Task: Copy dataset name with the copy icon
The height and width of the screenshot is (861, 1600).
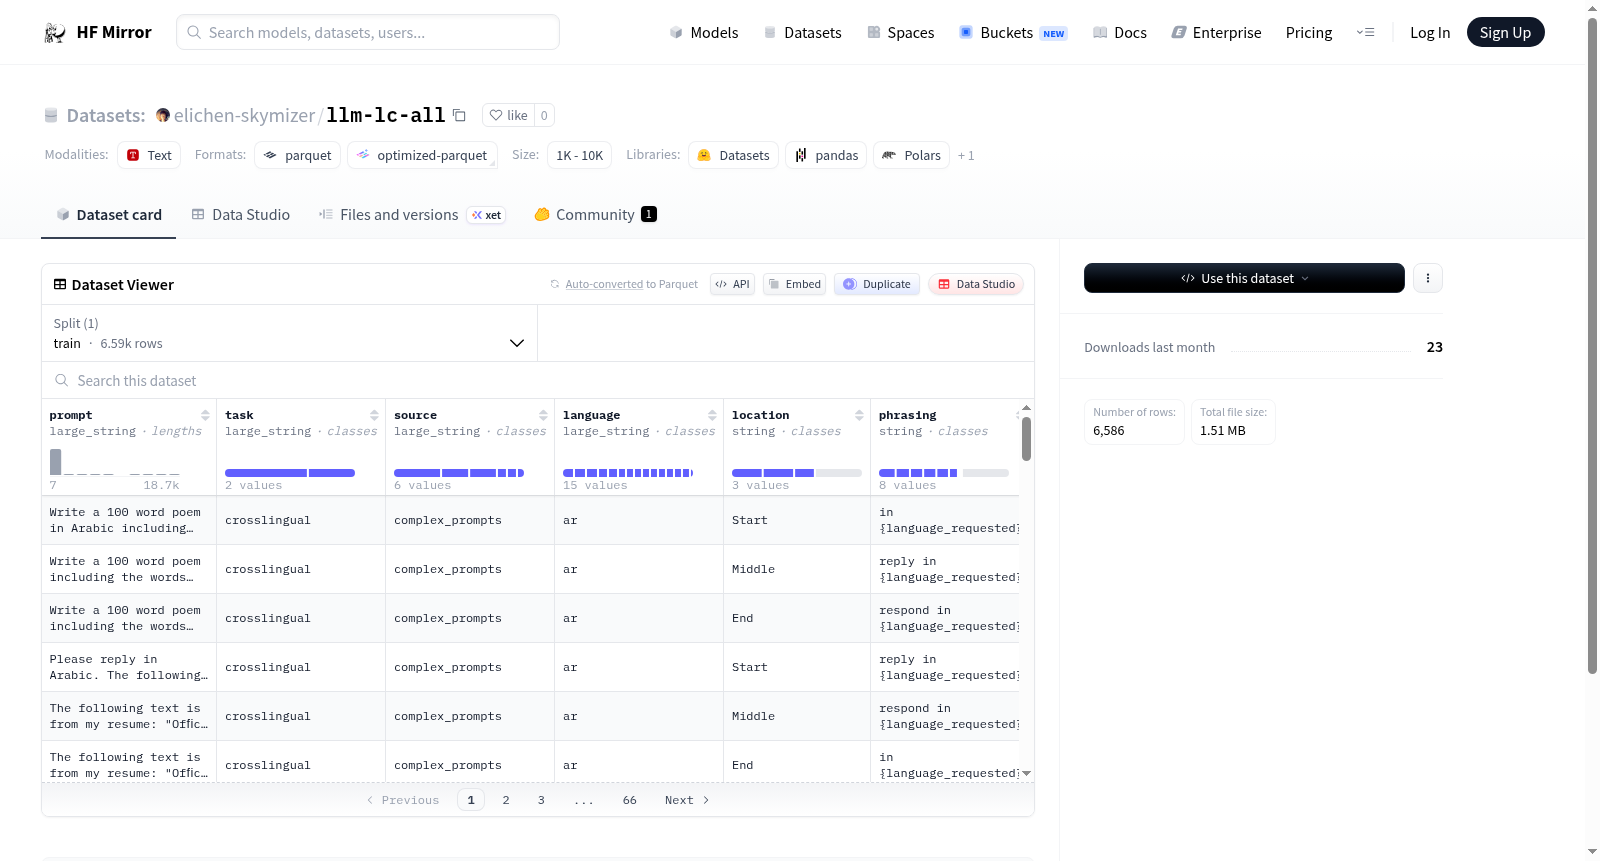Action: pyautogui.click(x=459, y=115)
